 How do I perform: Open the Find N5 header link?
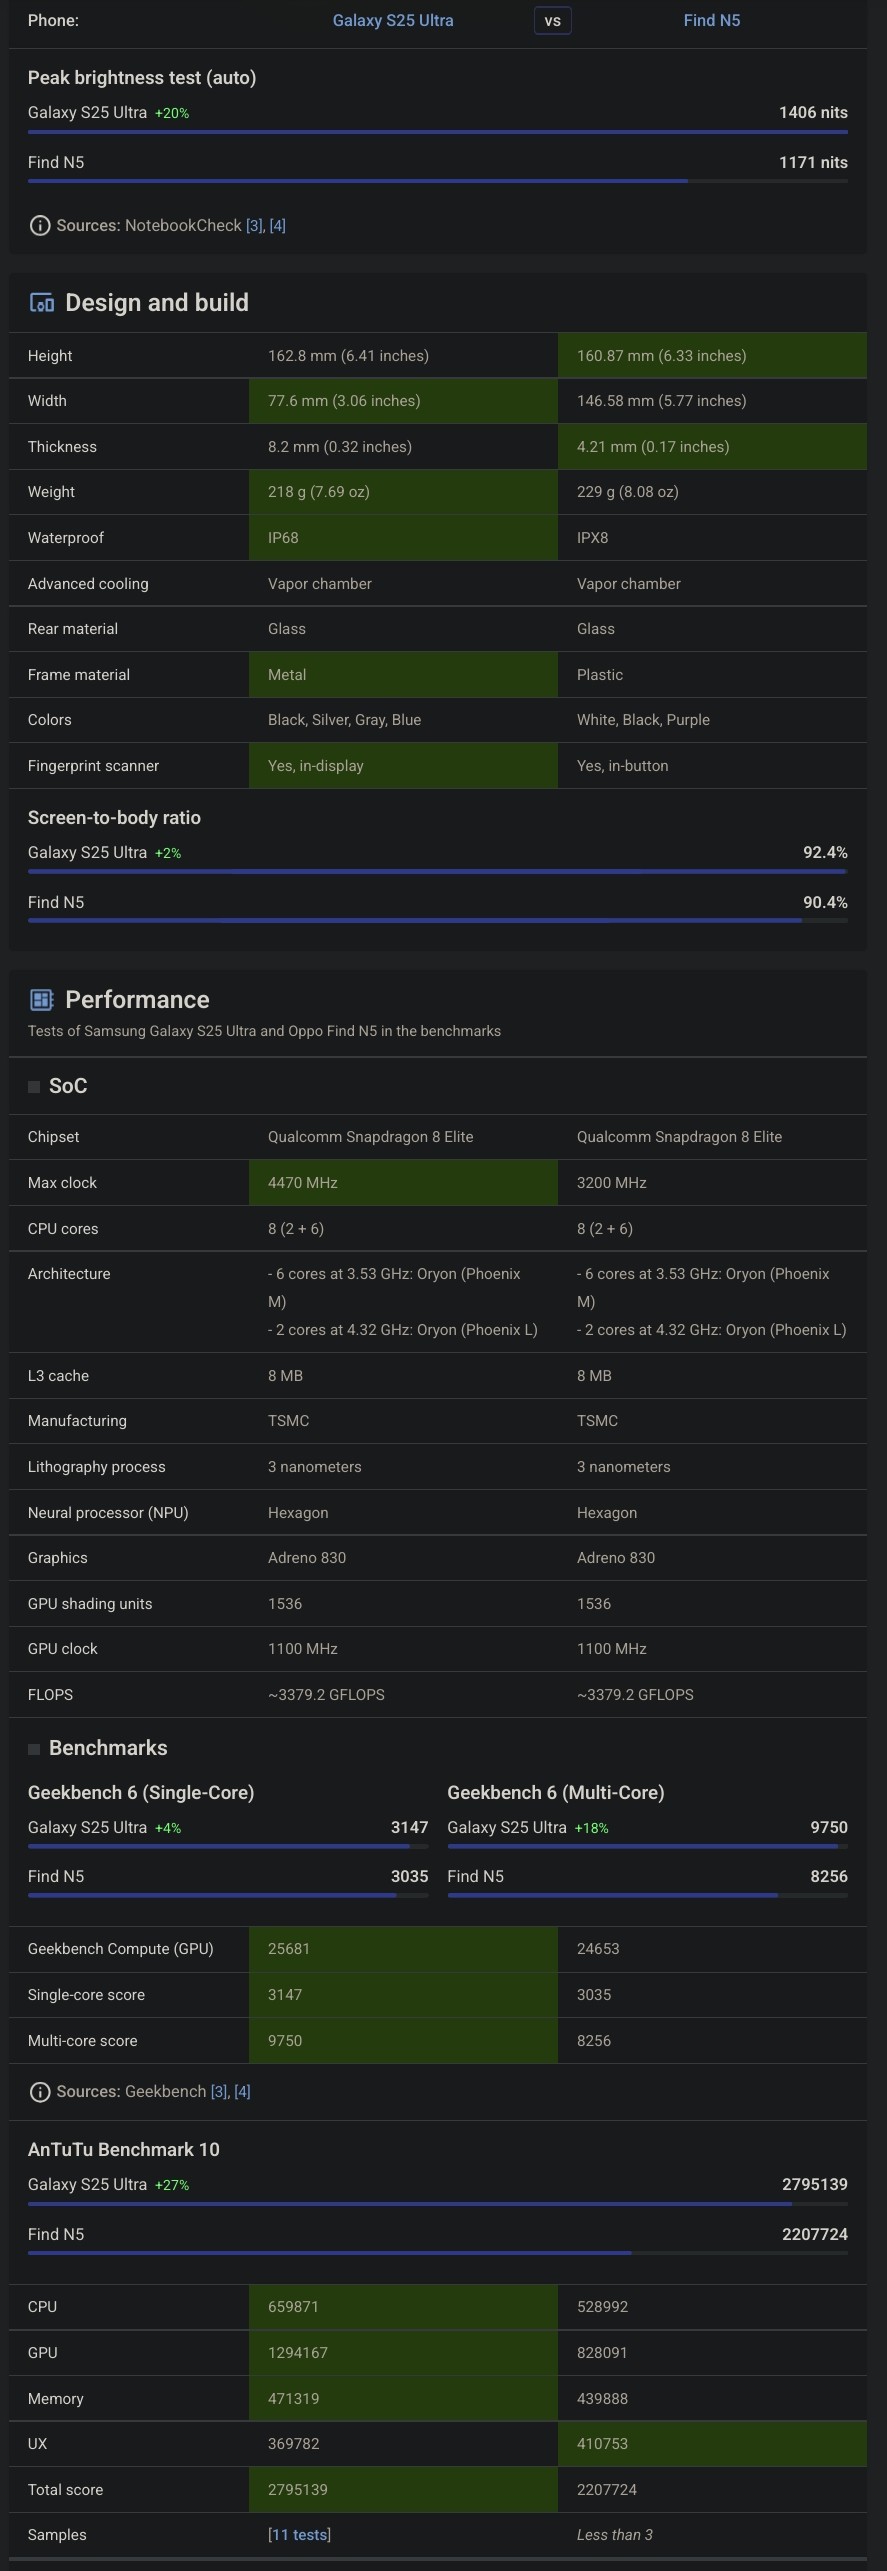(712, 20)
